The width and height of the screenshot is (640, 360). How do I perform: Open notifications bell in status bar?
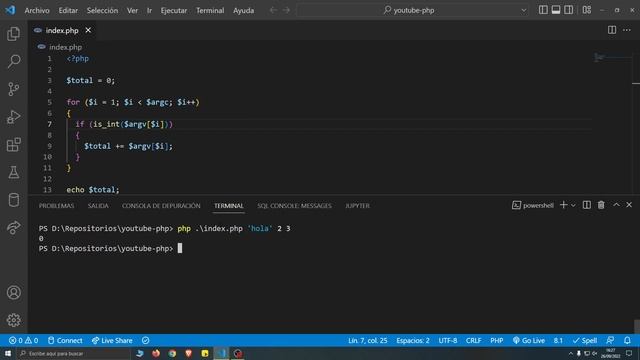pos(627,340)
